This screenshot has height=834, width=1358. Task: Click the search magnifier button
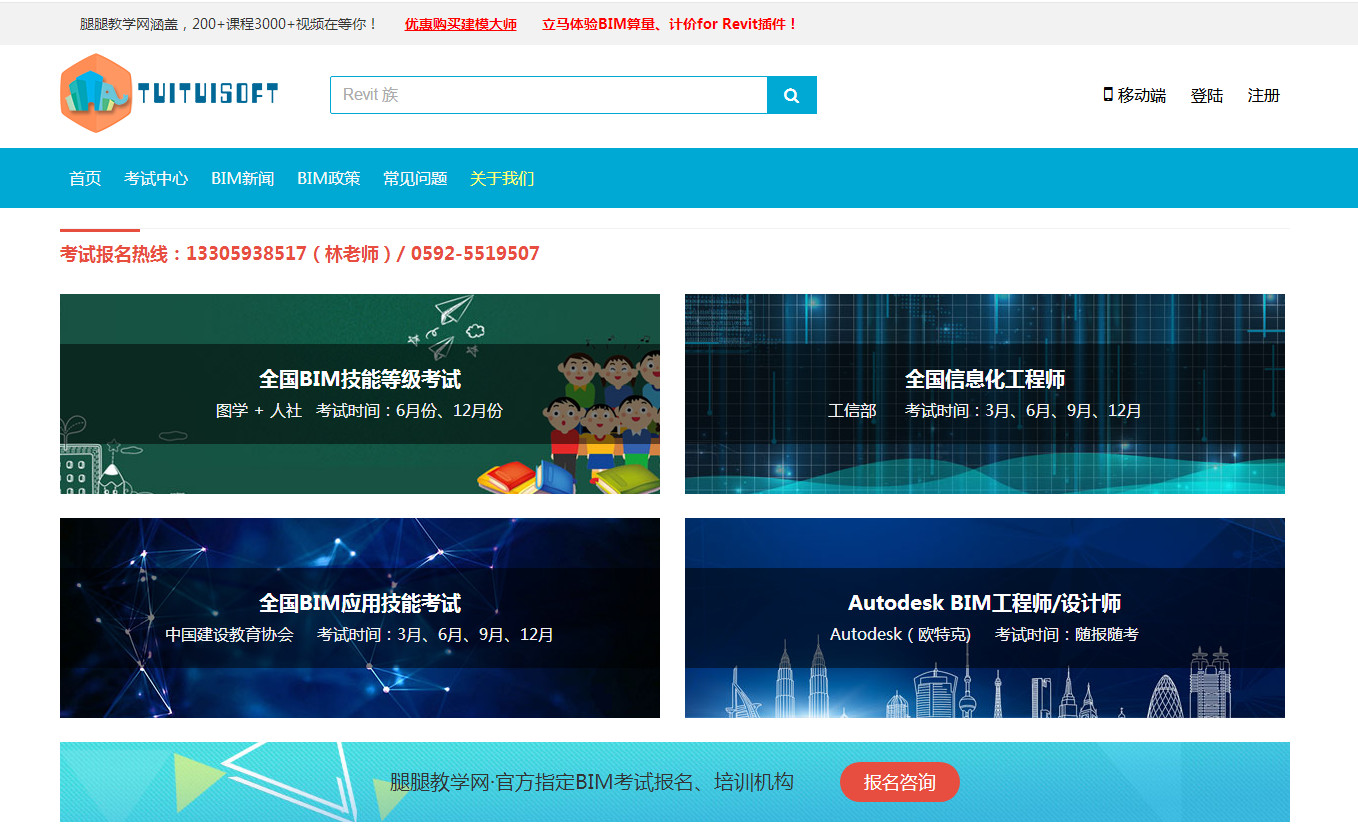click(x=792, y=95)
